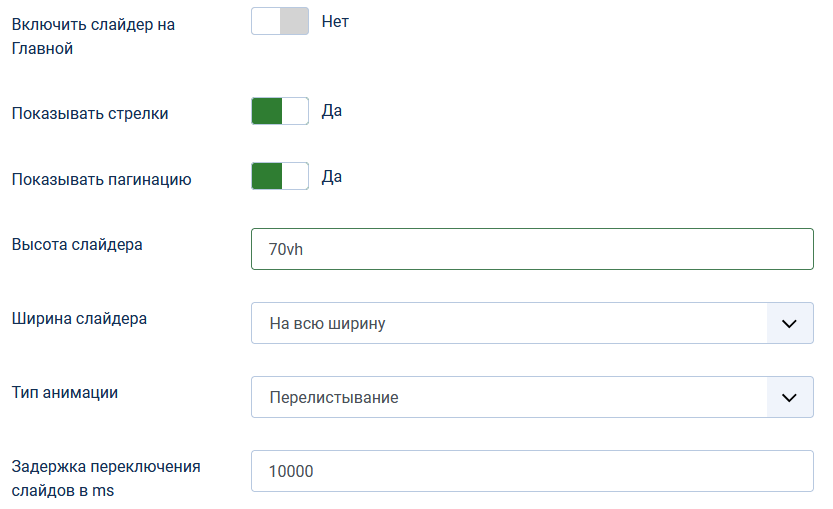Viewport: 833px width, 509px height.
Task: Expand slider width chevron arrow
Action: [789, 324]
